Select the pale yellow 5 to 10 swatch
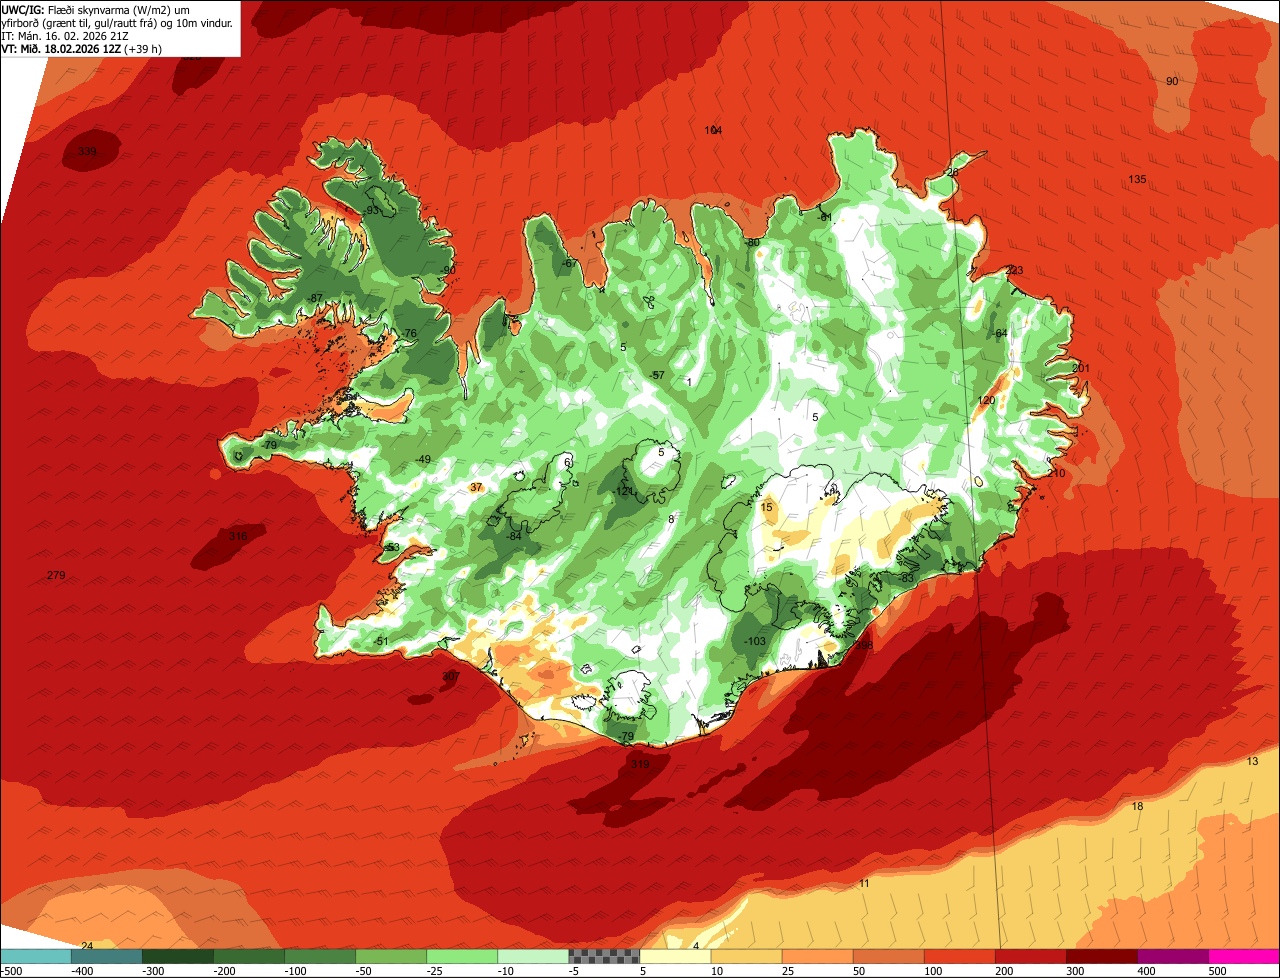Viewport: 1280px width, 978px height. (675, 956)
